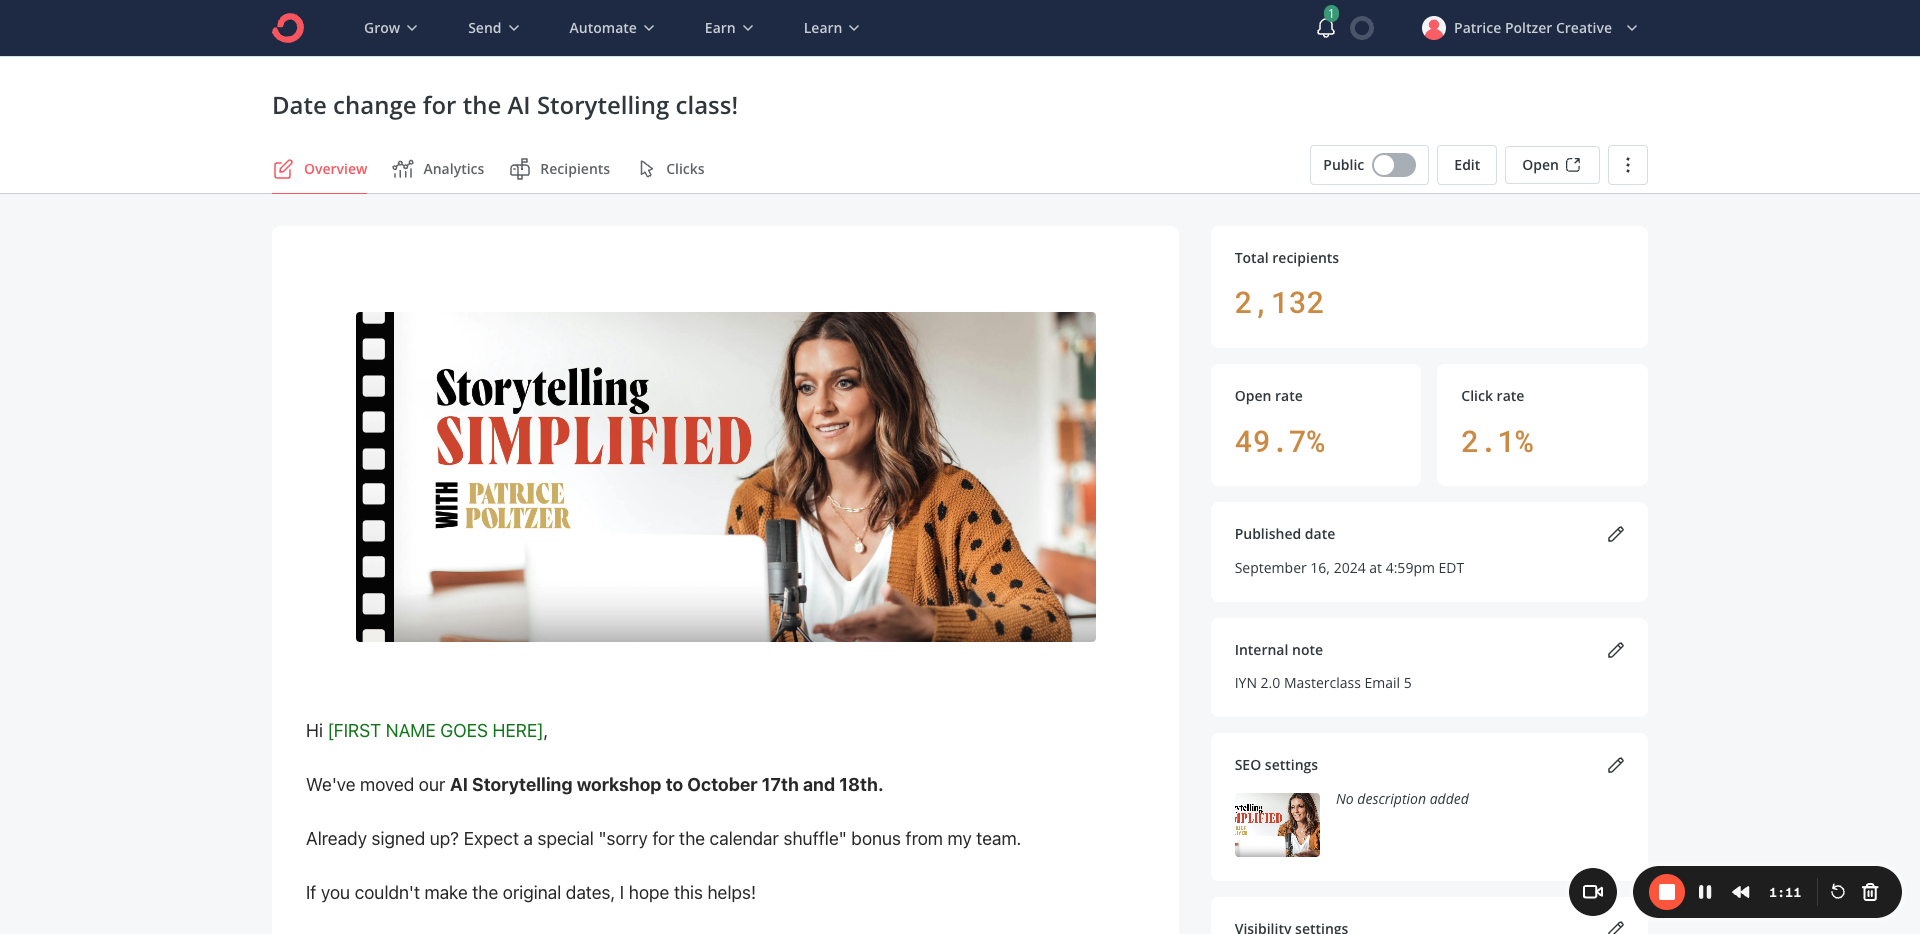Pause the screen recording
1920x934 pixels.
1705,892
